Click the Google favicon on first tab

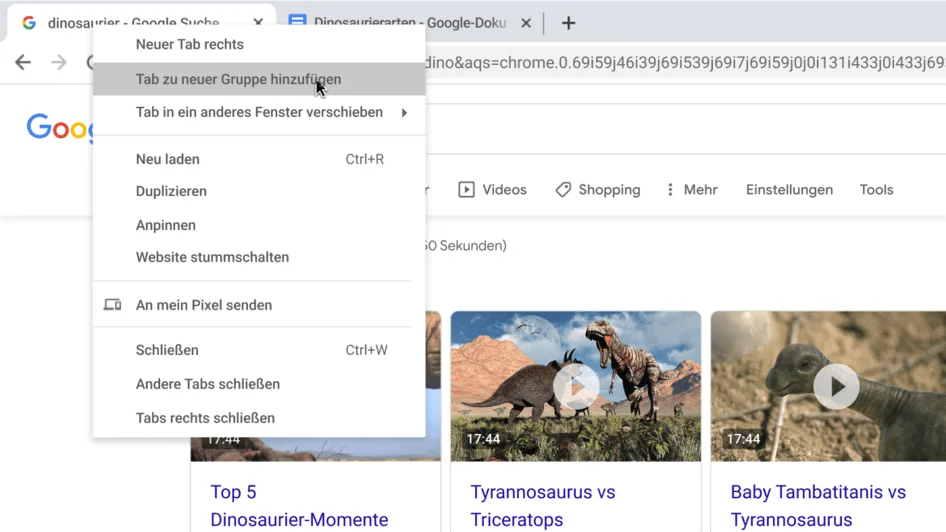click(28, 23)
